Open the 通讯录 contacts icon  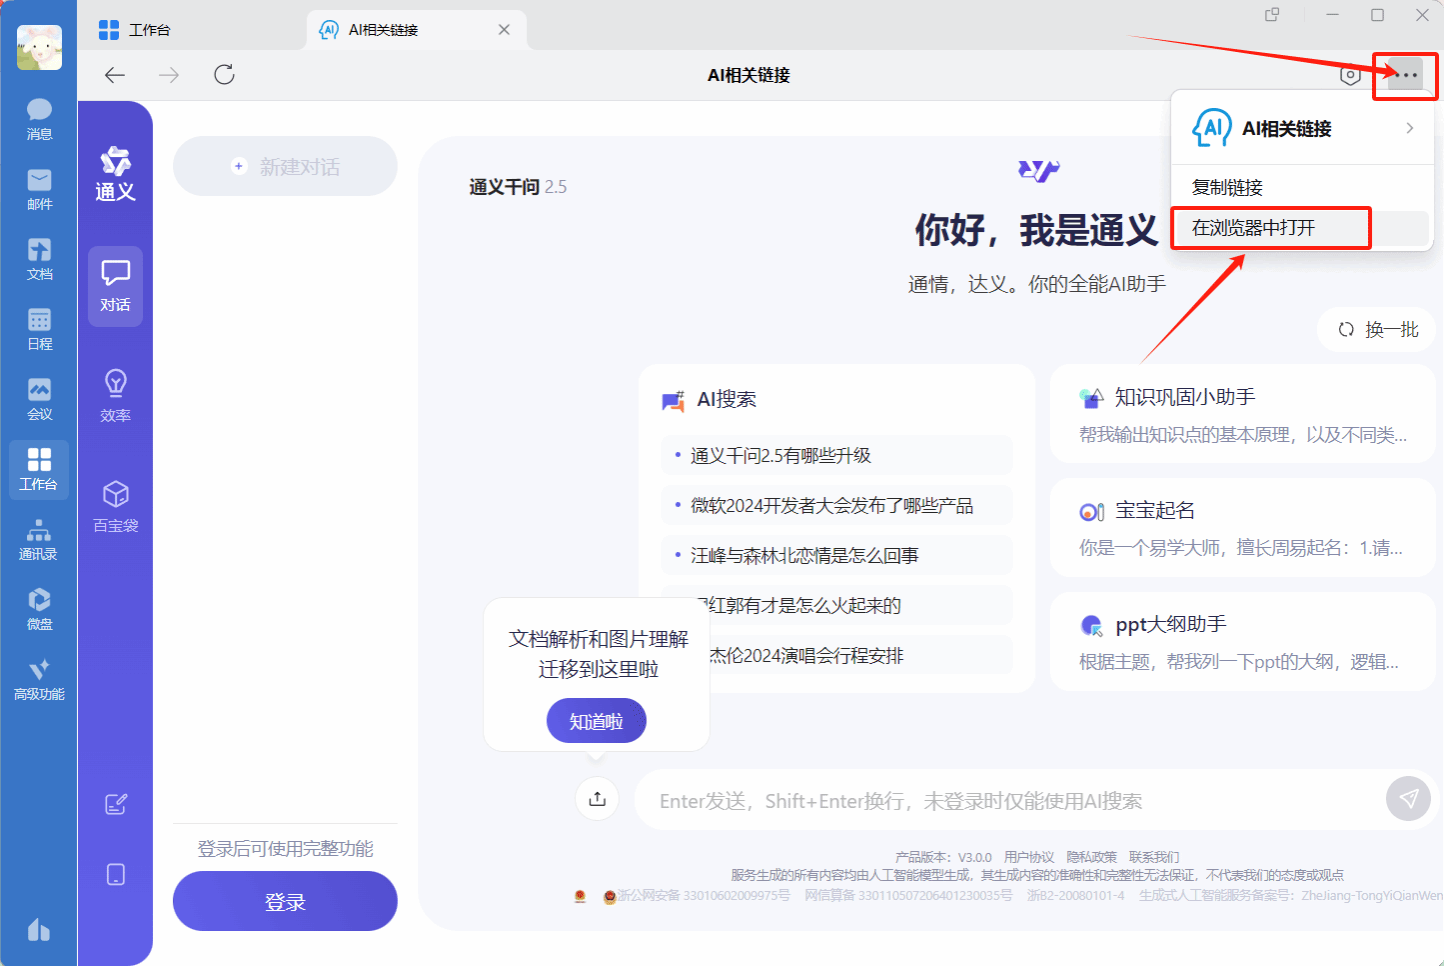(39, 539)
